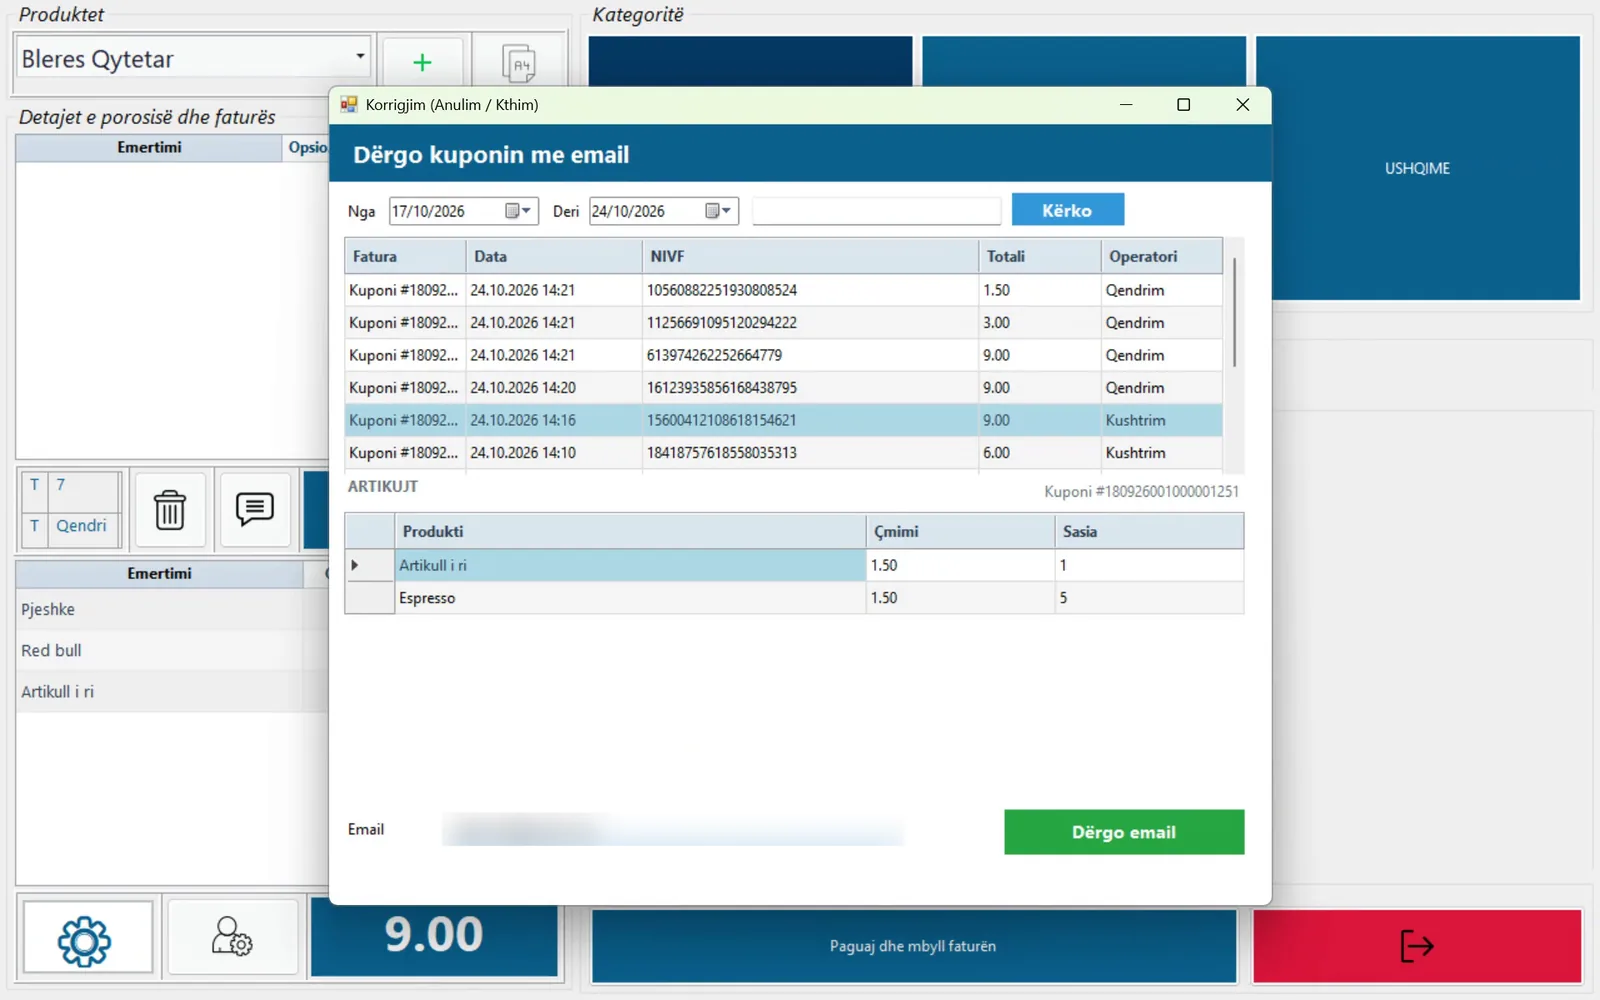Image resolution: width=1600 pixels, height=1000 pixels.
Task: Click the Kërko search button
Action: [1067, 210]
